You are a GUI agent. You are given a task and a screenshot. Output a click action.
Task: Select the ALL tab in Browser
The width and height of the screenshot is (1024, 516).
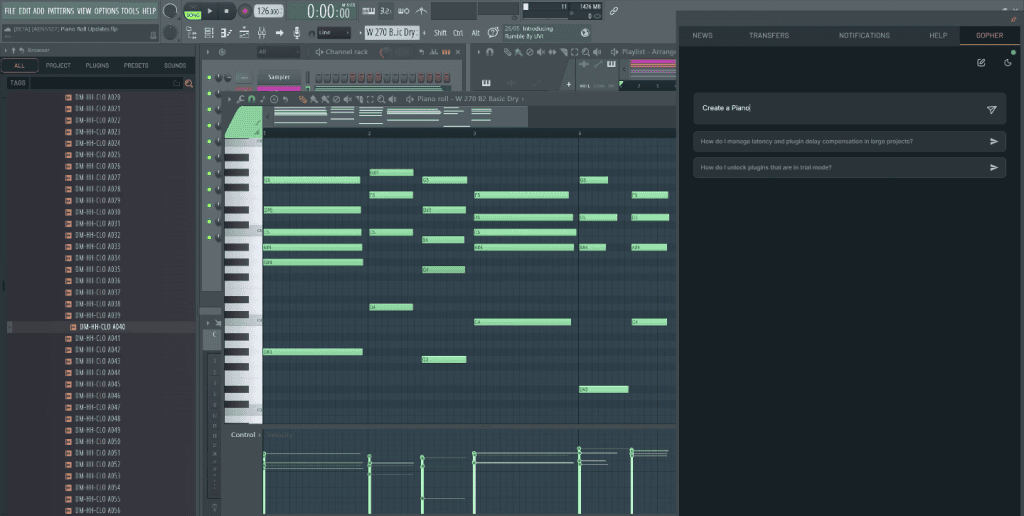tap(20, 65)
